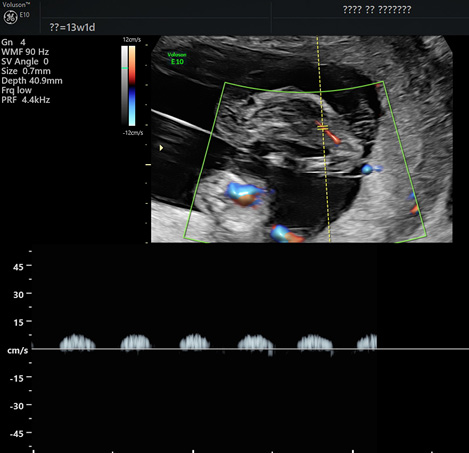The image size is (469, 453).
Task: Click the GE logo icon
Action: point(10,17)
